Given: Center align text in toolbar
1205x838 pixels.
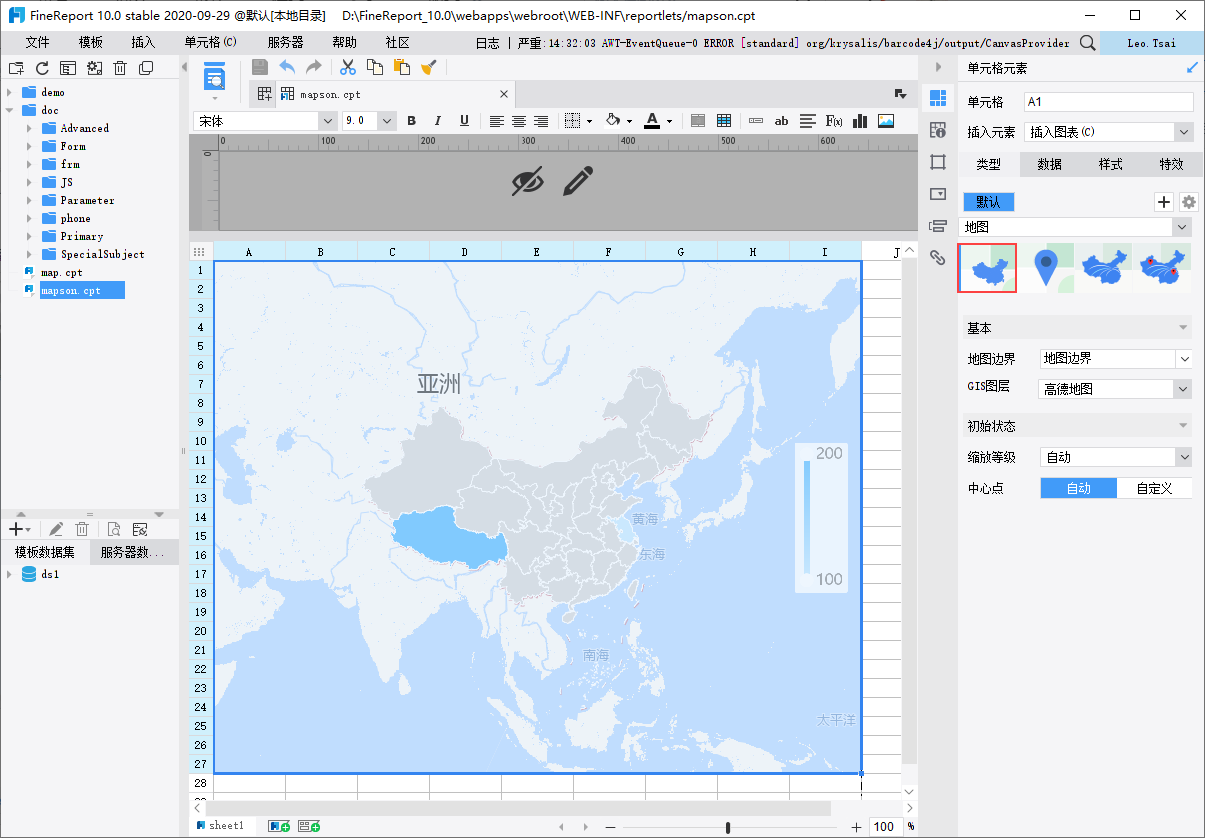Looking at the screenshot, I should click(x=519, y=121).
